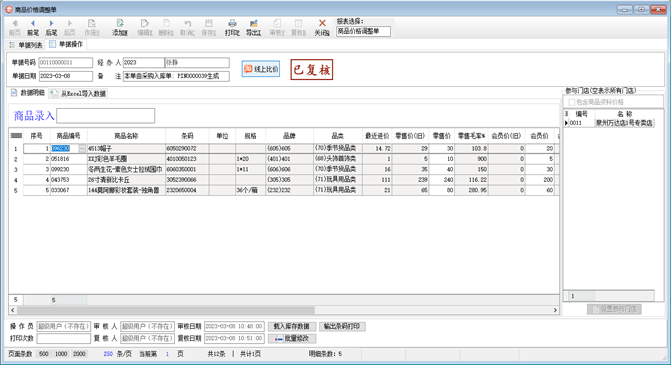Click the 输出条码打印 button
This screenshot has height=365, width=671.
coord(341,326)
